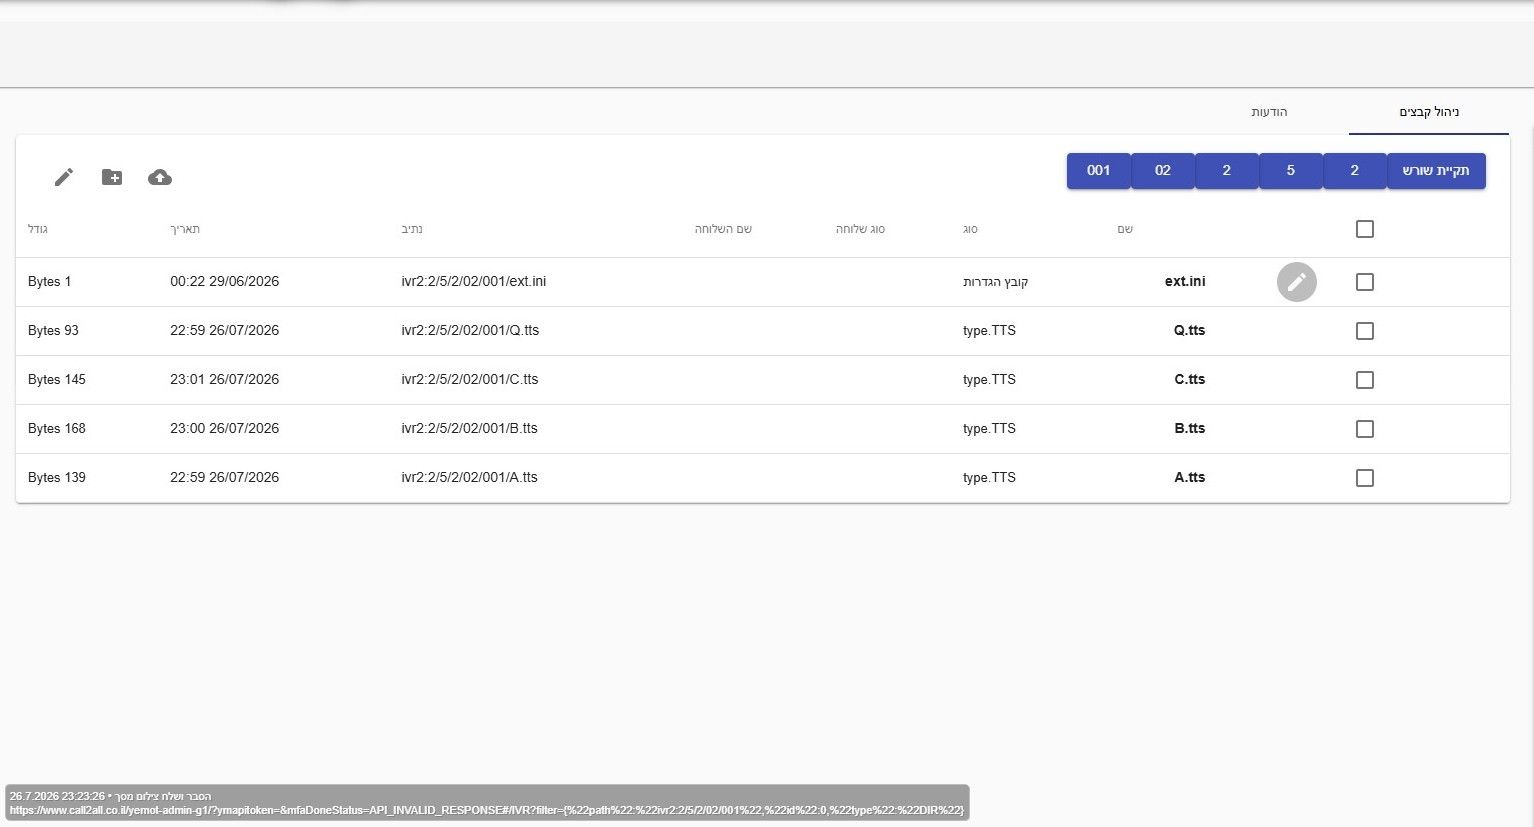Jump to the 5 breadcrumb folder
Viewport: 1534px width, 827px height.
tap(1291, 171)
